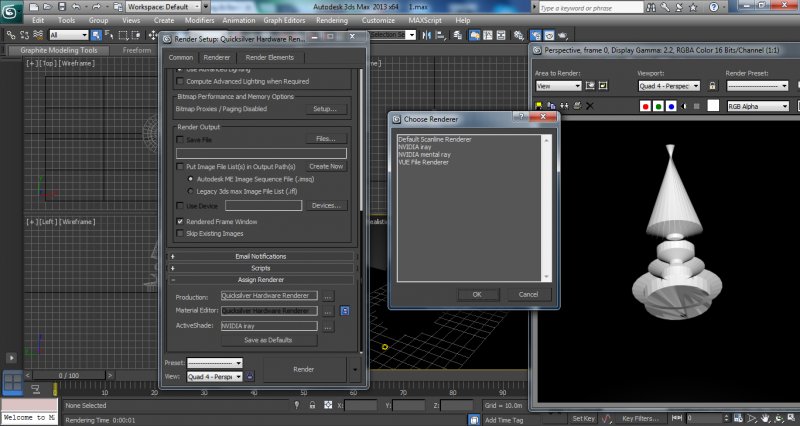
Task: Open the Help question mark icon
Action: pyautogui.click(x=714, y=7)
